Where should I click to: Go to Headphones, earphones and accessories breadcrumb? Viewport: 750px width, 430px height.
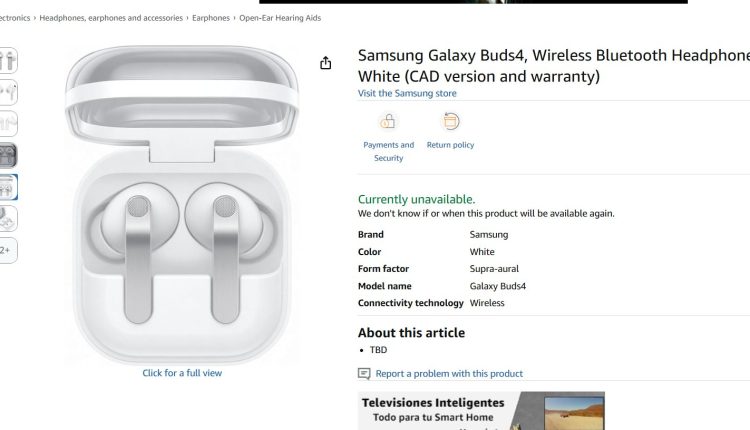111,18
